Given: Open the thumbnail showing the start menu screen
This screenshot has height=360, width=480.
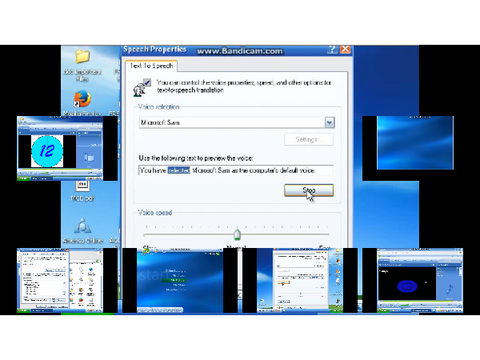Looking at the screenshot, I should click(180, 281).
